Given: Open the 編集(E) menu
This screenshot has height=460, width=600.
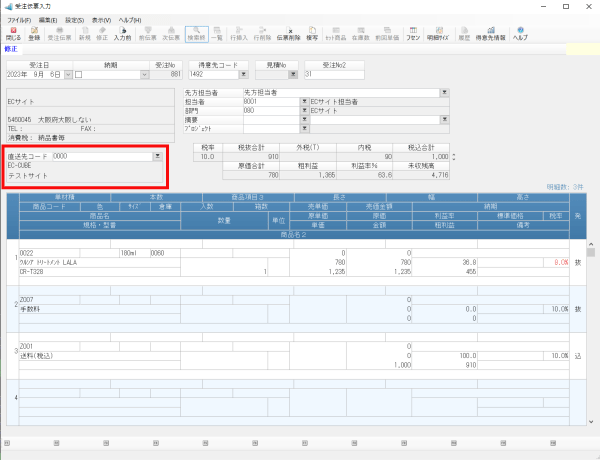Looking at the screenshot, I should click(x=48, y=20).
